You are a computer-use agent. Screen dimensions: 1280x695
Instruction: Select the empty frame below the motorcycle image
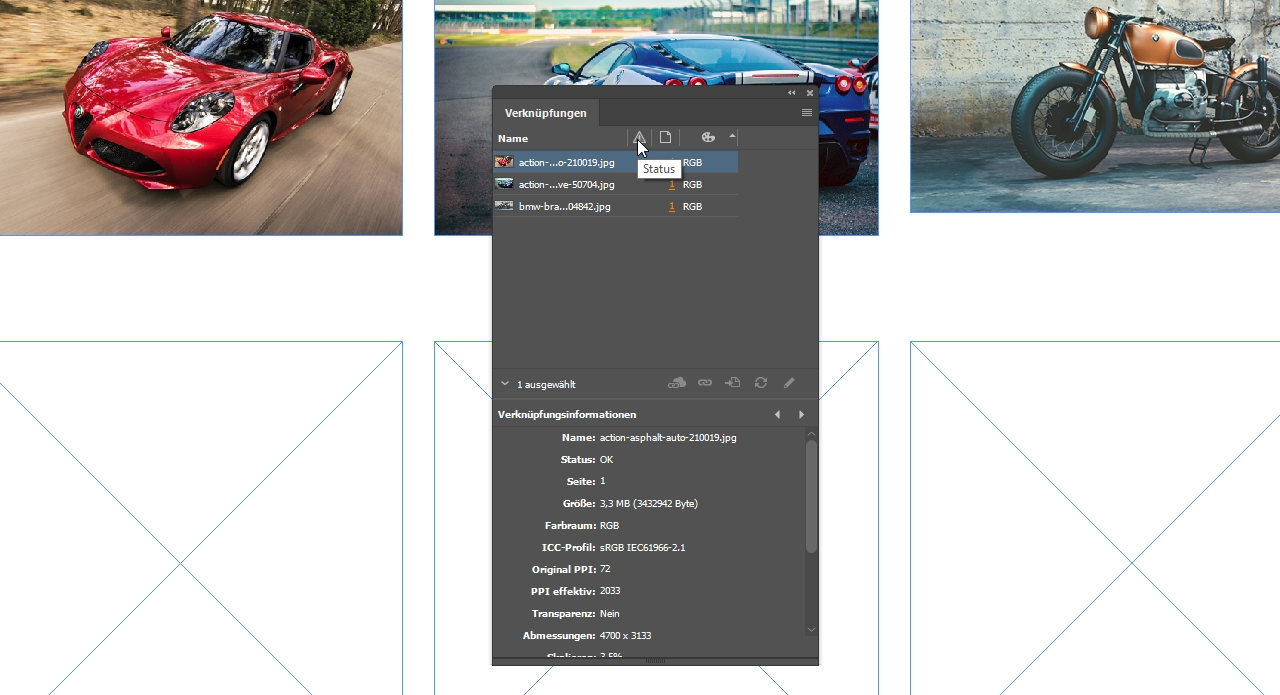coord(1095,518)
